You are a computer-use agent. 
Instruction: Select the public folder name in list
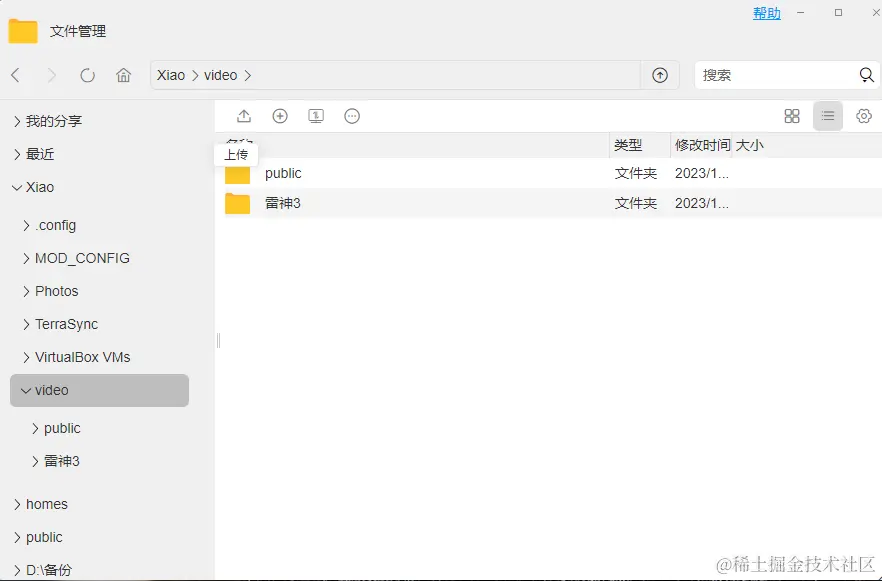click(x=283, y=173)
